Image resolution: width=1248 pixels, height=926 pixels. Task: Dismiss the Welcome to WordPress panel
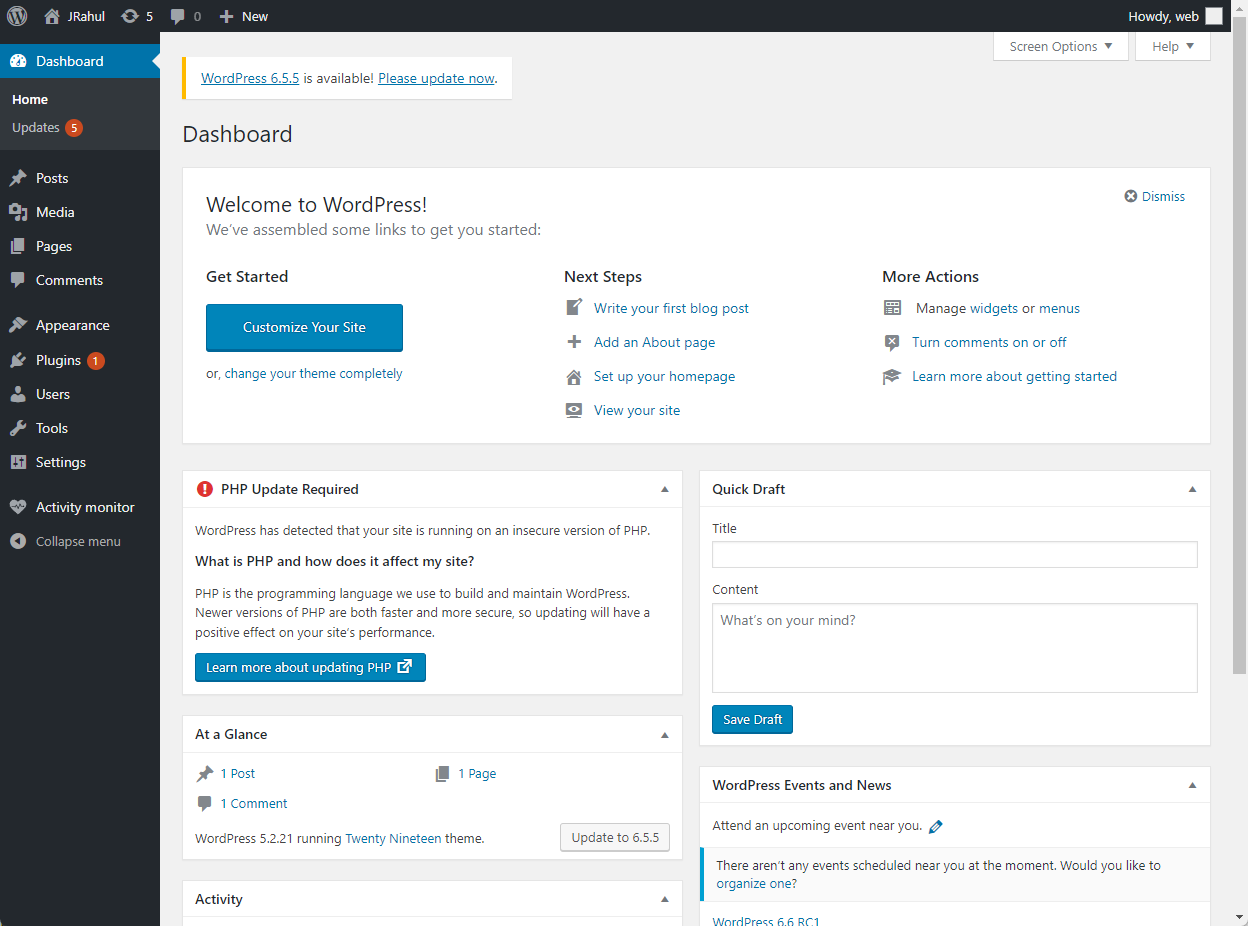(x=1155, y=196)
